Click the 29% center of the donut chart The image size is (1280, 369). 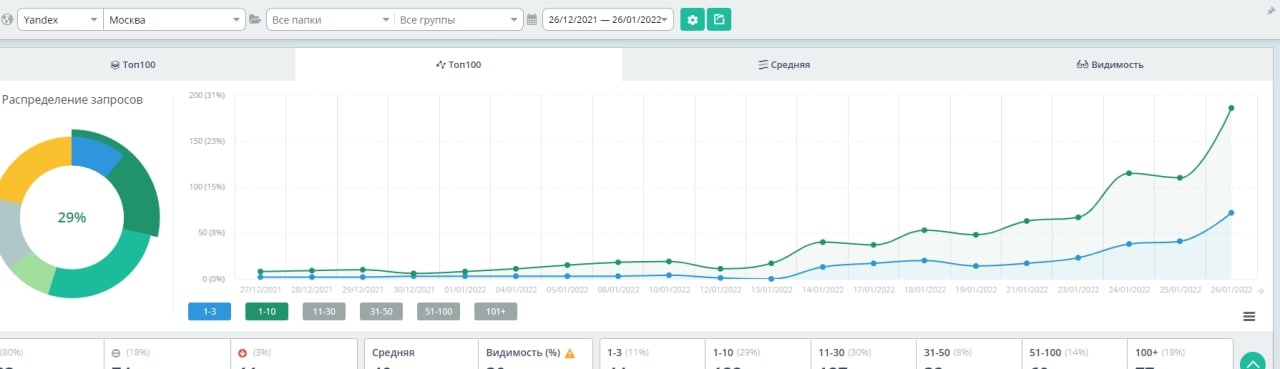(72, 217)
